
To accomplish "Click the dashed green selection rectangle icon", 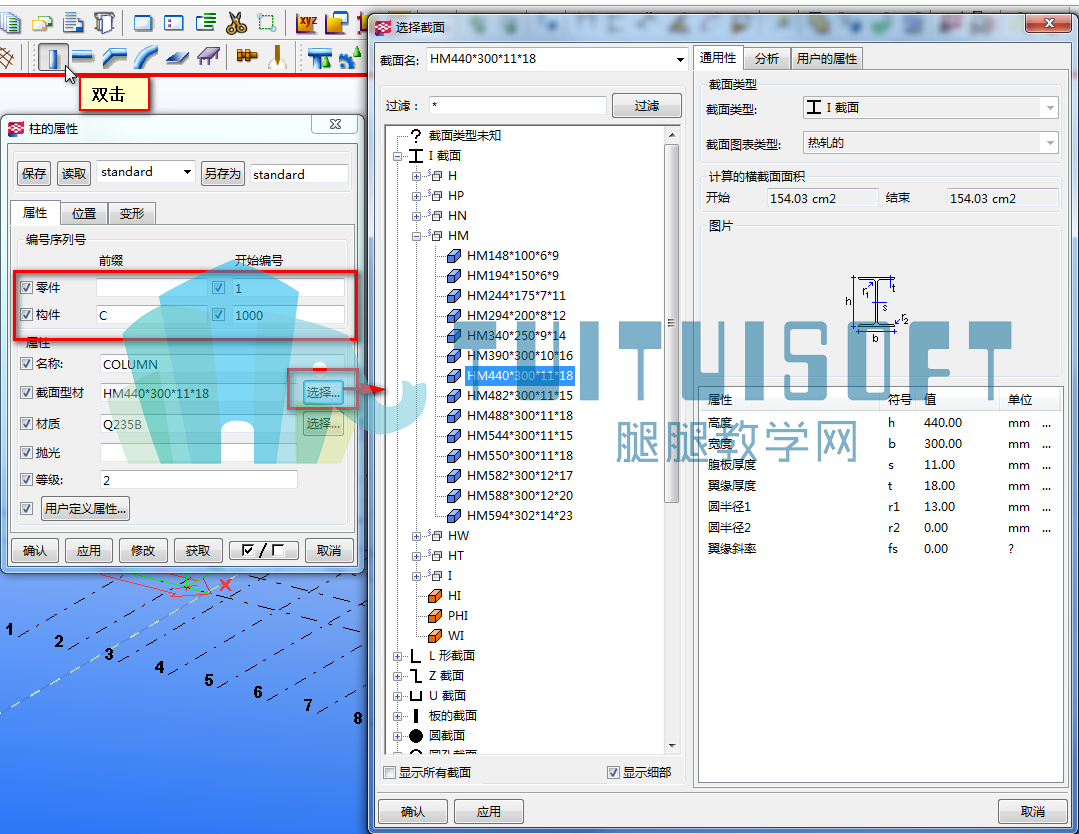I will [x=267, y=23].
